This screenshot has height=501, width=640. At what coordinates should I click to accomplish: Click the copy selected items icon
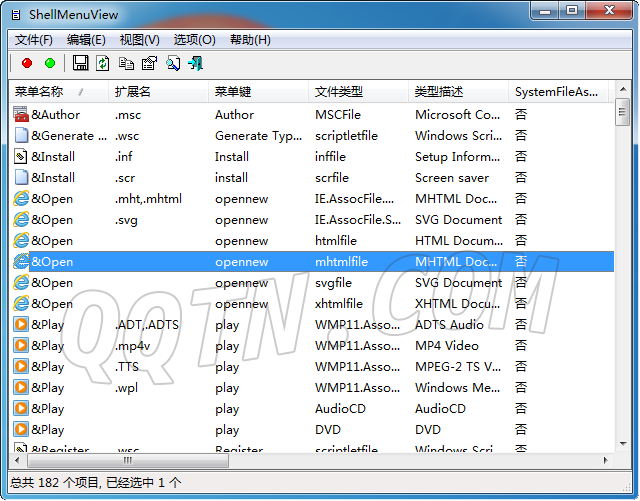(126, 63)
